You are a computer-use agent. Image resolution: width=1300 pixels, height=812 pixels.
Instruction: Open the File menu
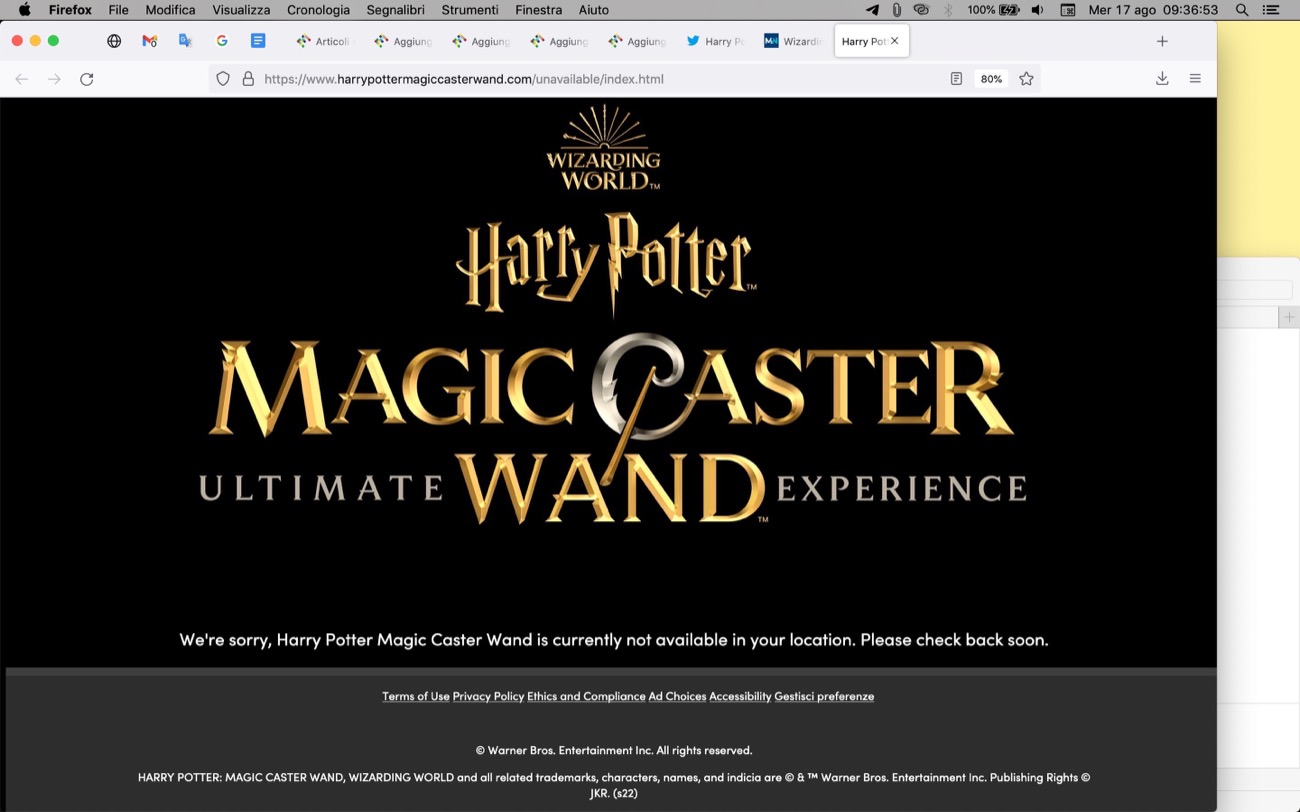click(x=118, y=10)
